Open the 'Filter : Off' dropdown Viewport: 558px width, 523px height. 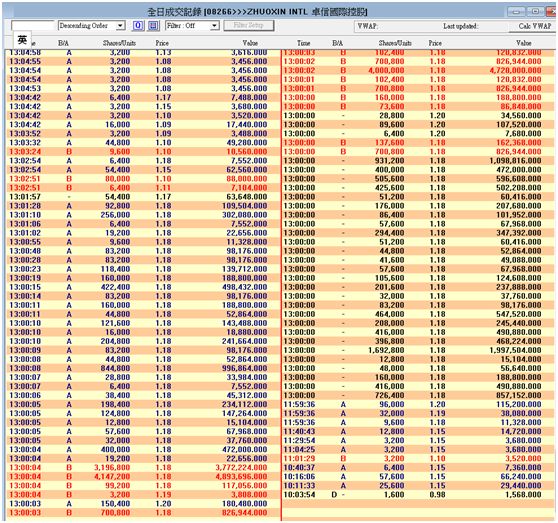(192, 26)
